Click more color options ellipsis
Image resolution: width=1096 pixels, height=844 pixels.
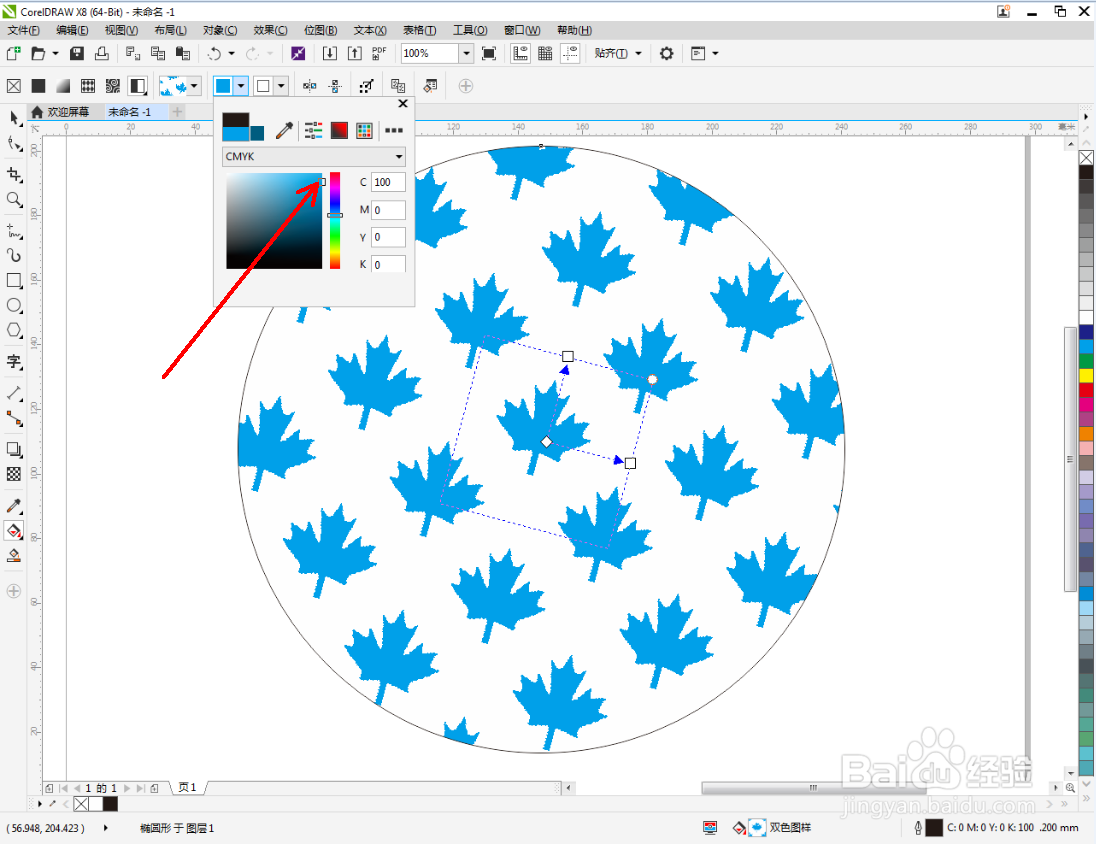pos(394,130)
